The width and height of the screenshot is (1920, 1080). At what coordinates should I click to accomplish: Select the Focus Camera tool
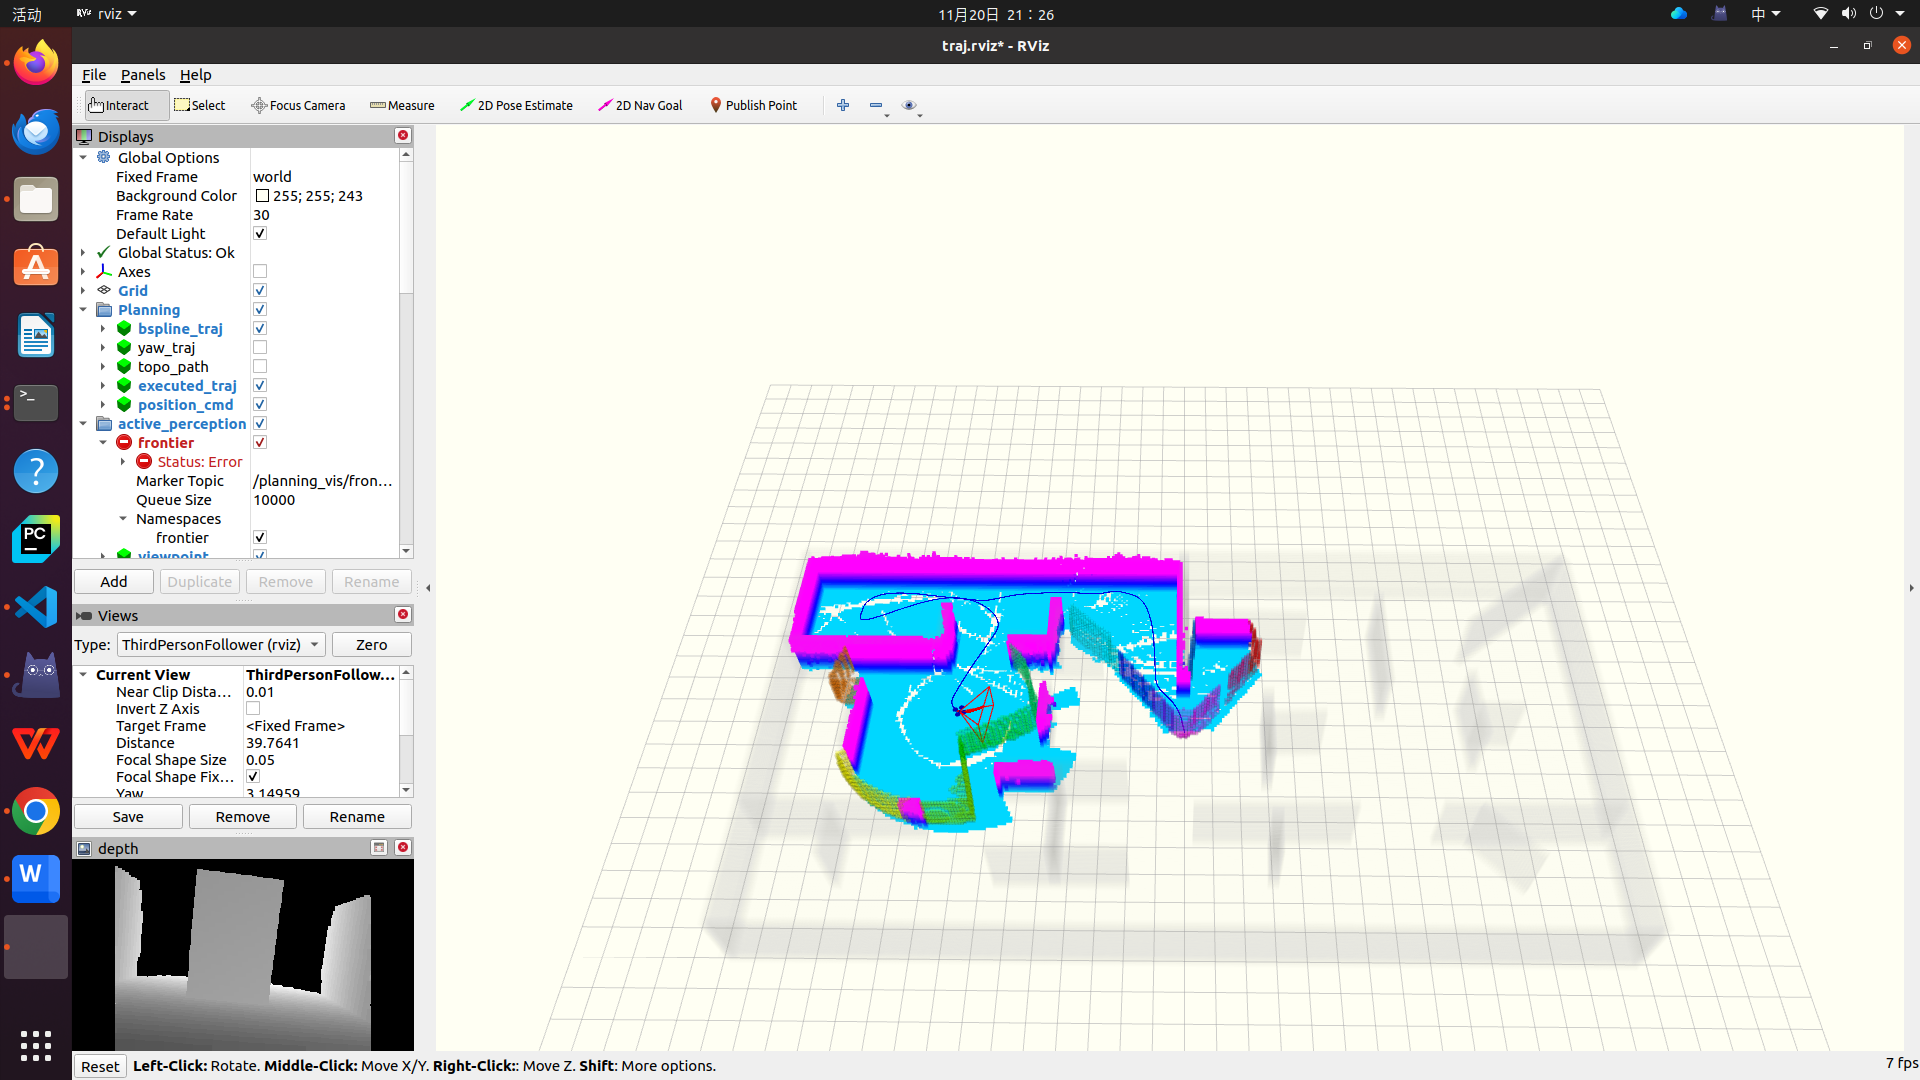coord(298,105)
